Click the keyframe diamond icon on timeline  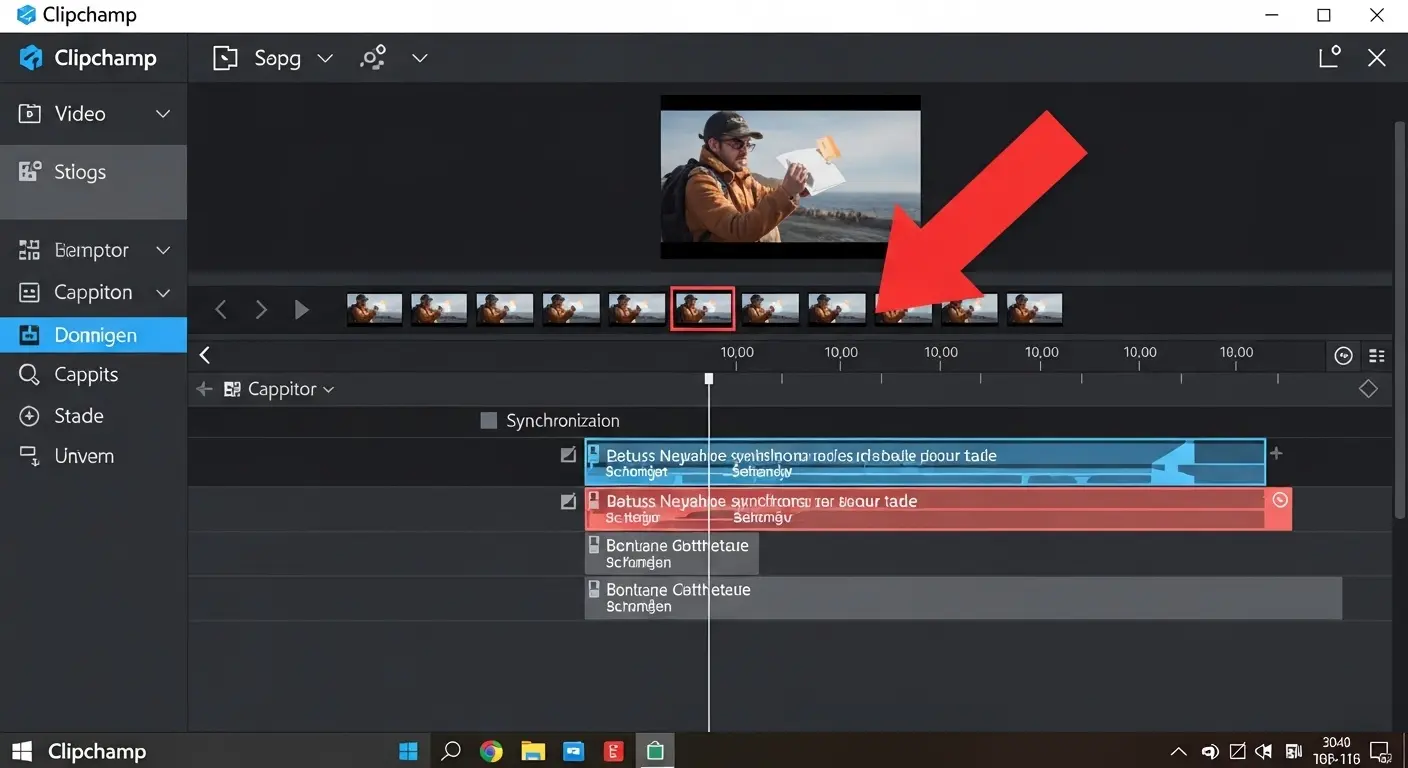pos(1367,389)
